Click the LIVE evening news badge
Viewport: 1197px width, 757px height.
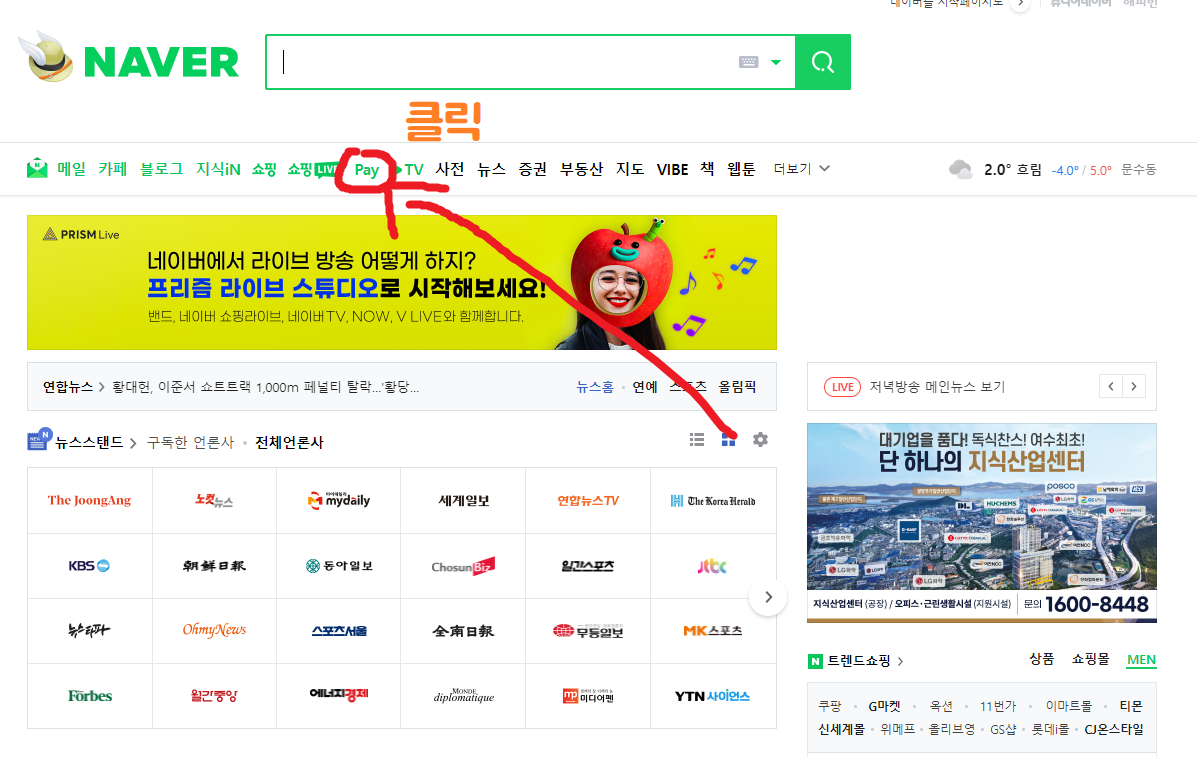[842, 387]
